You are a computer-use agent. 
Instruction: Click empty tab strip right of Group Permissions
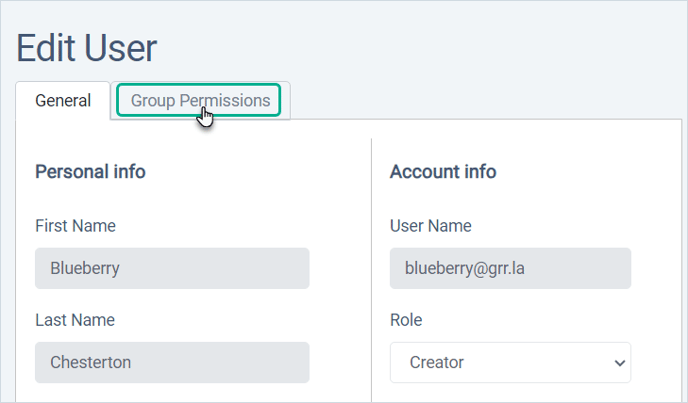(x=485, y=101)
